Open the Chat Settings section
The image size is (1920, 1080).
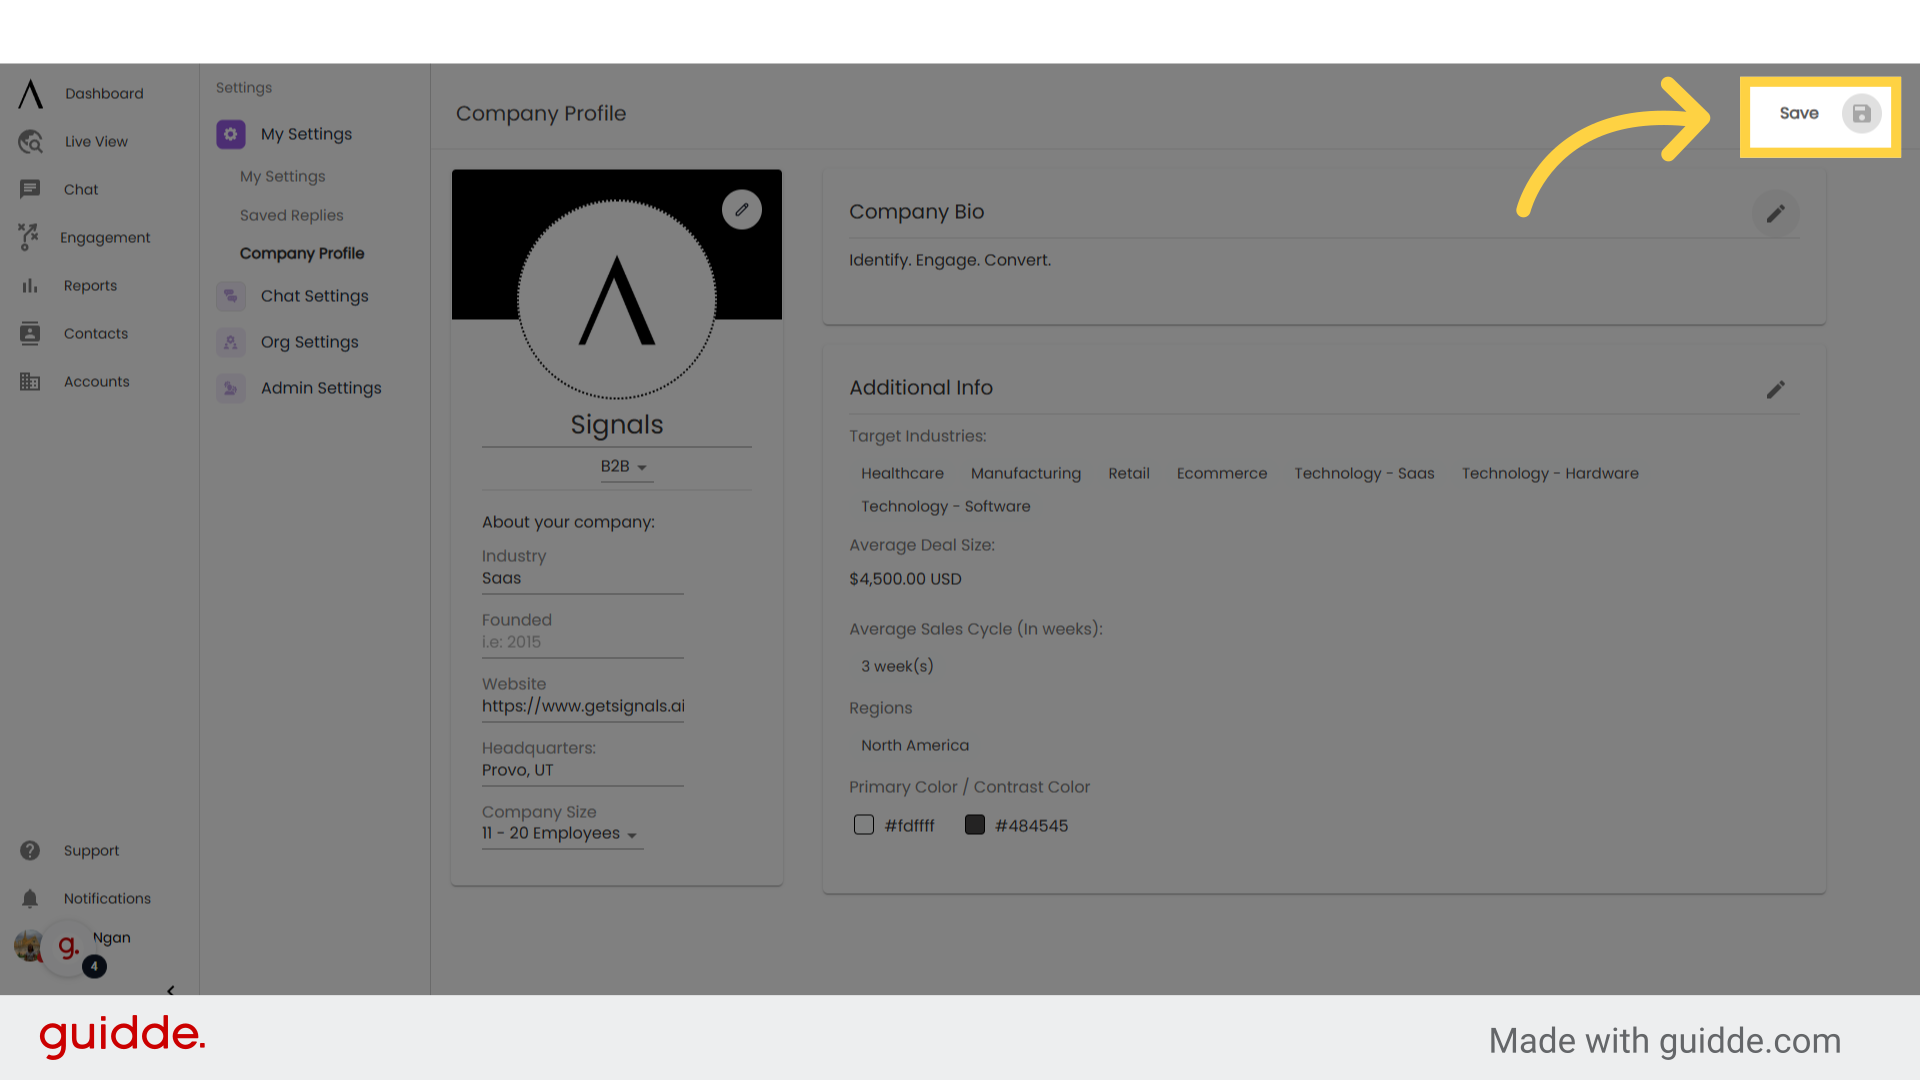point(314,296)
